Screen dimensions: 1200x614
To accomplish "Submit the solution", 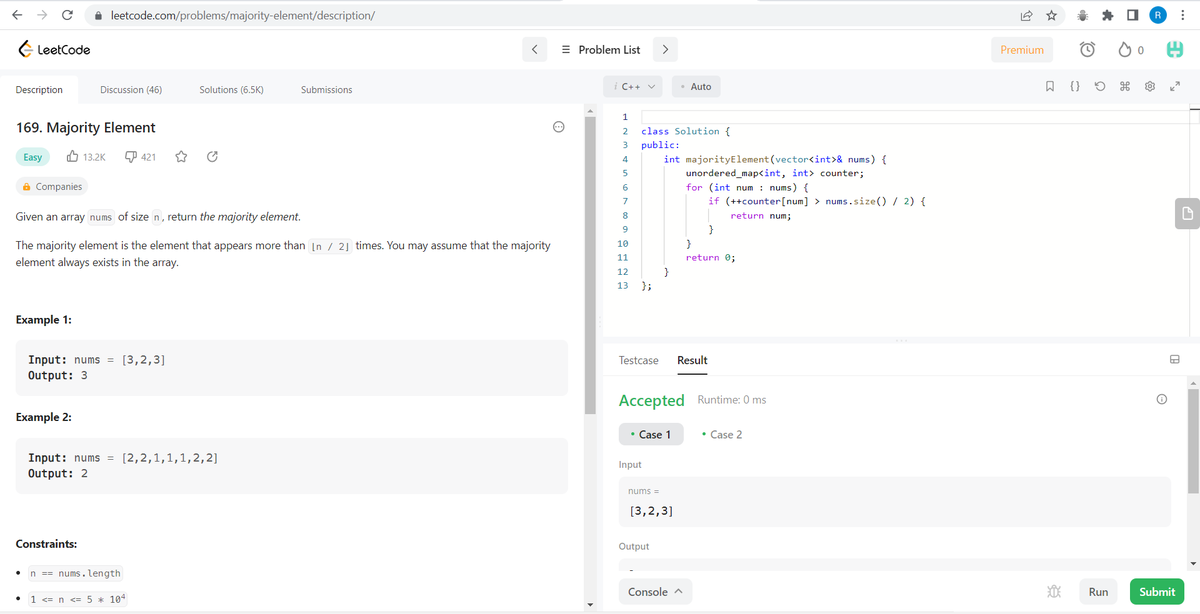I will click(x=1157, y=592).
